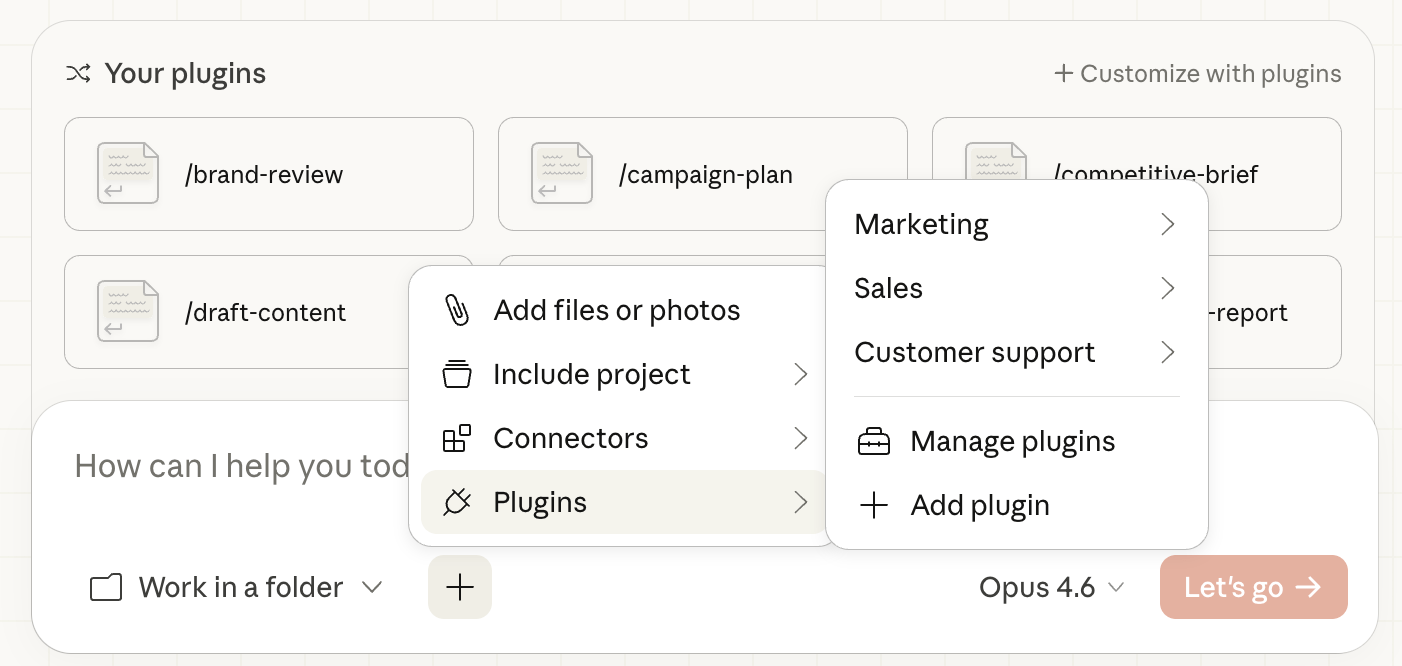The width and height of the screenshot is (1402, 666).
Task: Click the Let's go button
Action: point(1253,587)
